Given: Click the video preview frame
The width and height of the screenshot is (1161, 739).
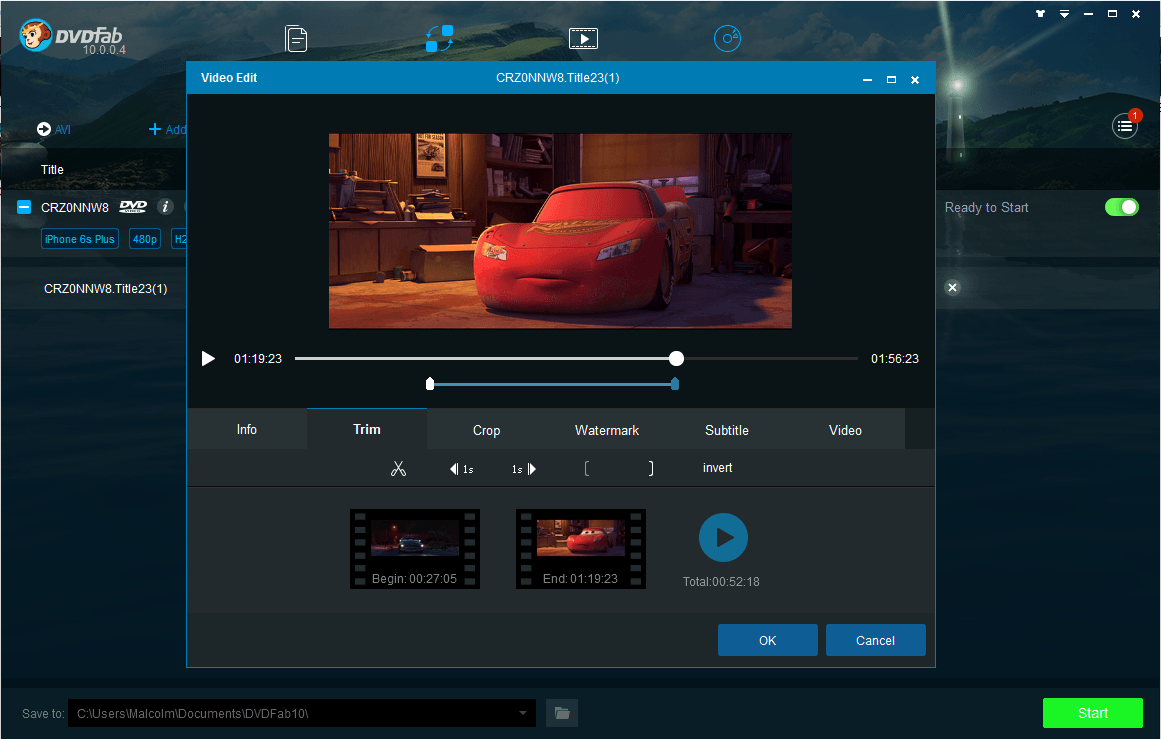Looking at the screenshot, I should [x=561, y=230].
